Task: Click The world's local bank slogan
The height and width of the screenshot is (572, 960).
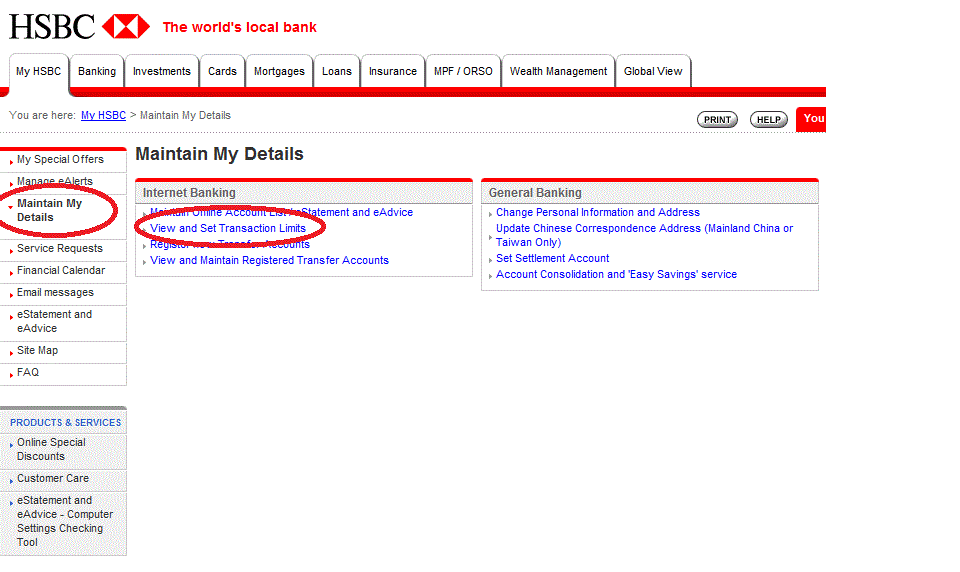Action: (239, 28)
